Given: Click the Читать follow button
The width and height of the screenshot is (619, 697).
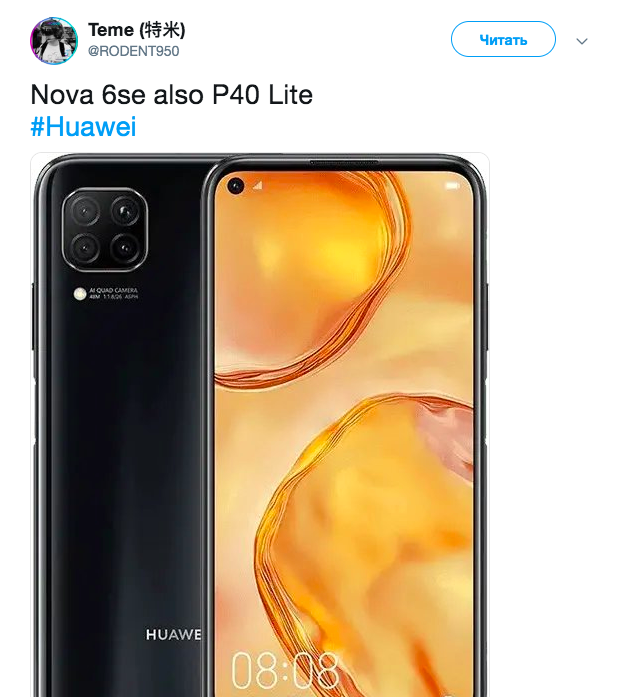Looking at the screenshot, I should pyautogui.click(x=503, y=39).
